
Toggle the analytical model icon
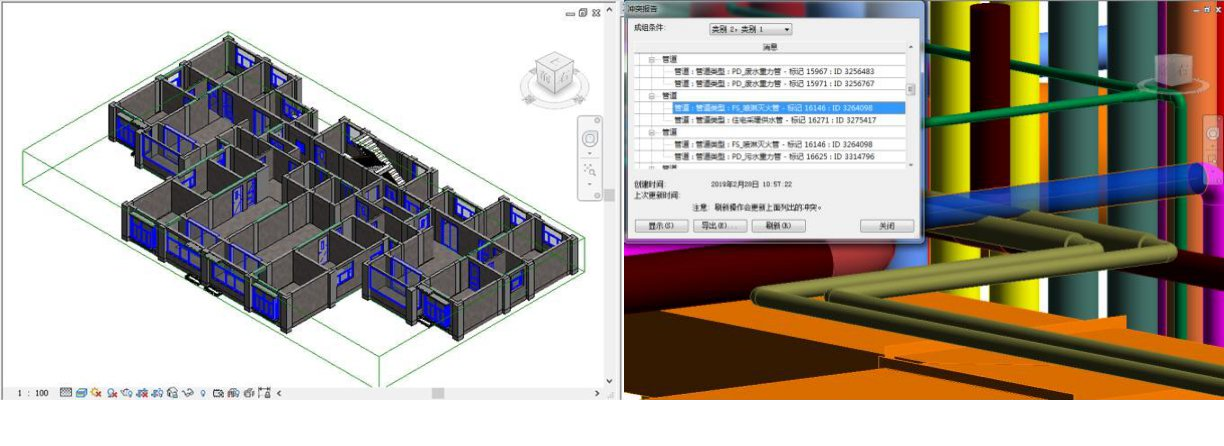(232, 393)
